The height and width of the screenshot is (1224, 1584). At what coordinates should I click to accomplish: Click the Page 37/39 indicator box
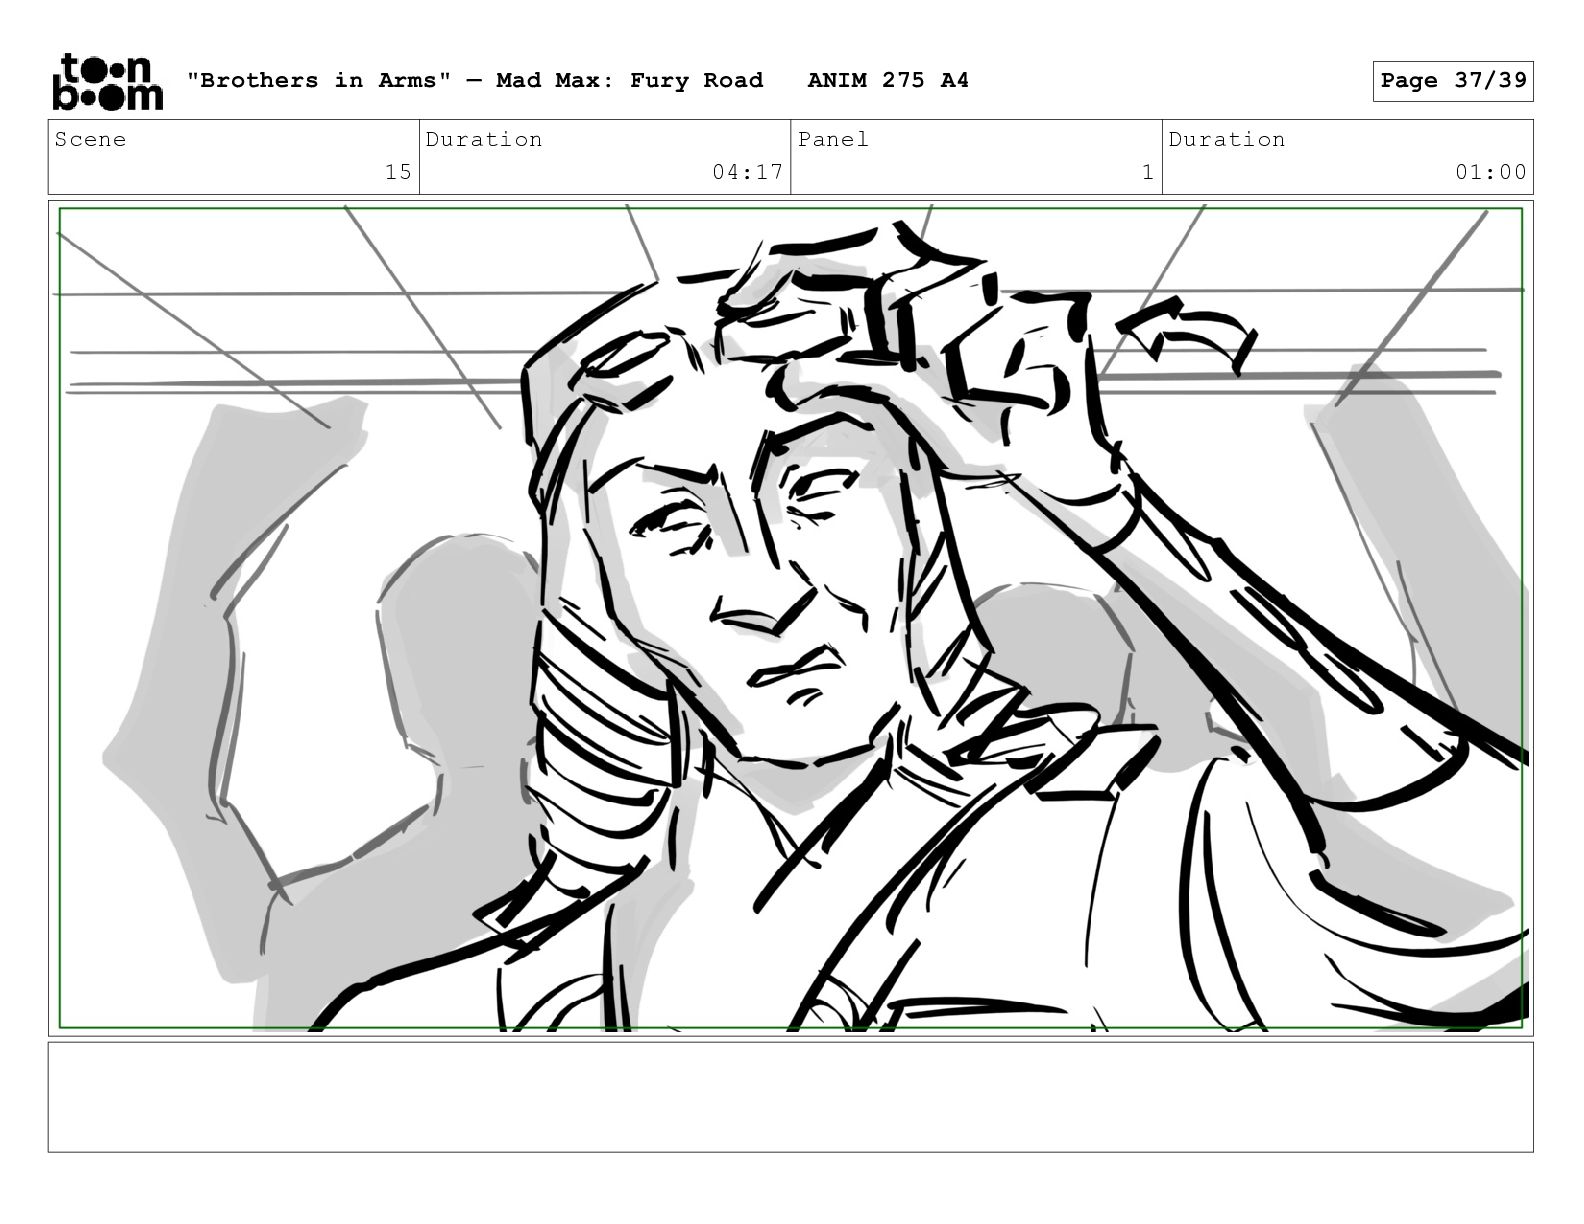click(x=1453, y=81)
